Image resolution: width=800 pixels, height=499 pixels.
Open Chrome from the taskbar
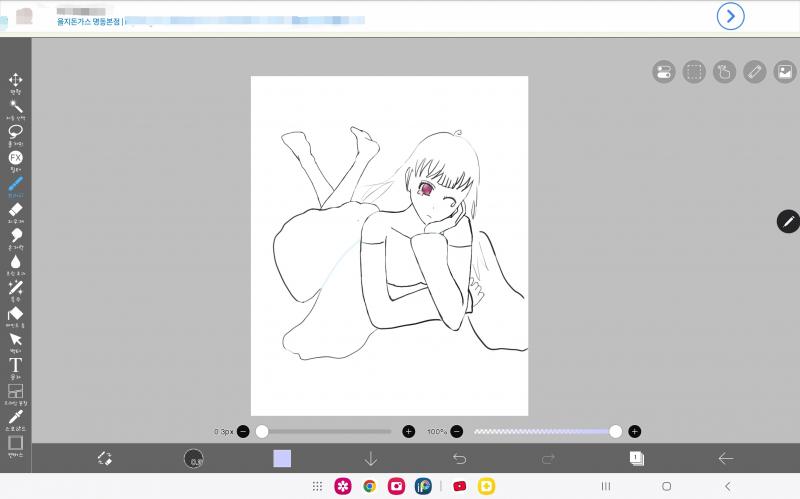tap(370, 486)
